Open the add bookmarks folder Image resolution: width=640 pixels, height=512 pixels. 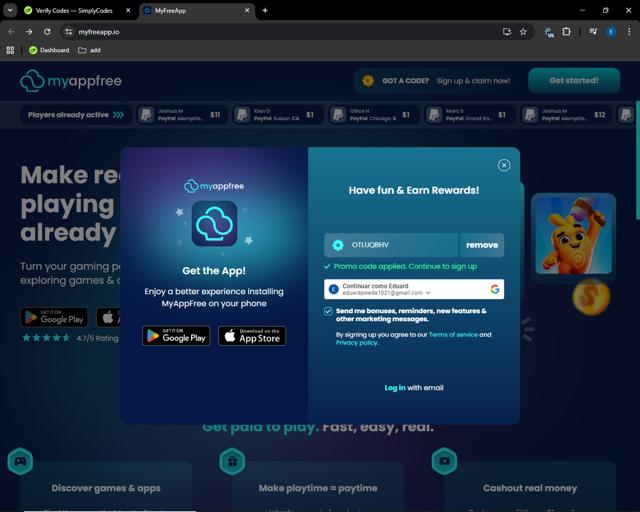pyautogui.click(x=89, y=50)
